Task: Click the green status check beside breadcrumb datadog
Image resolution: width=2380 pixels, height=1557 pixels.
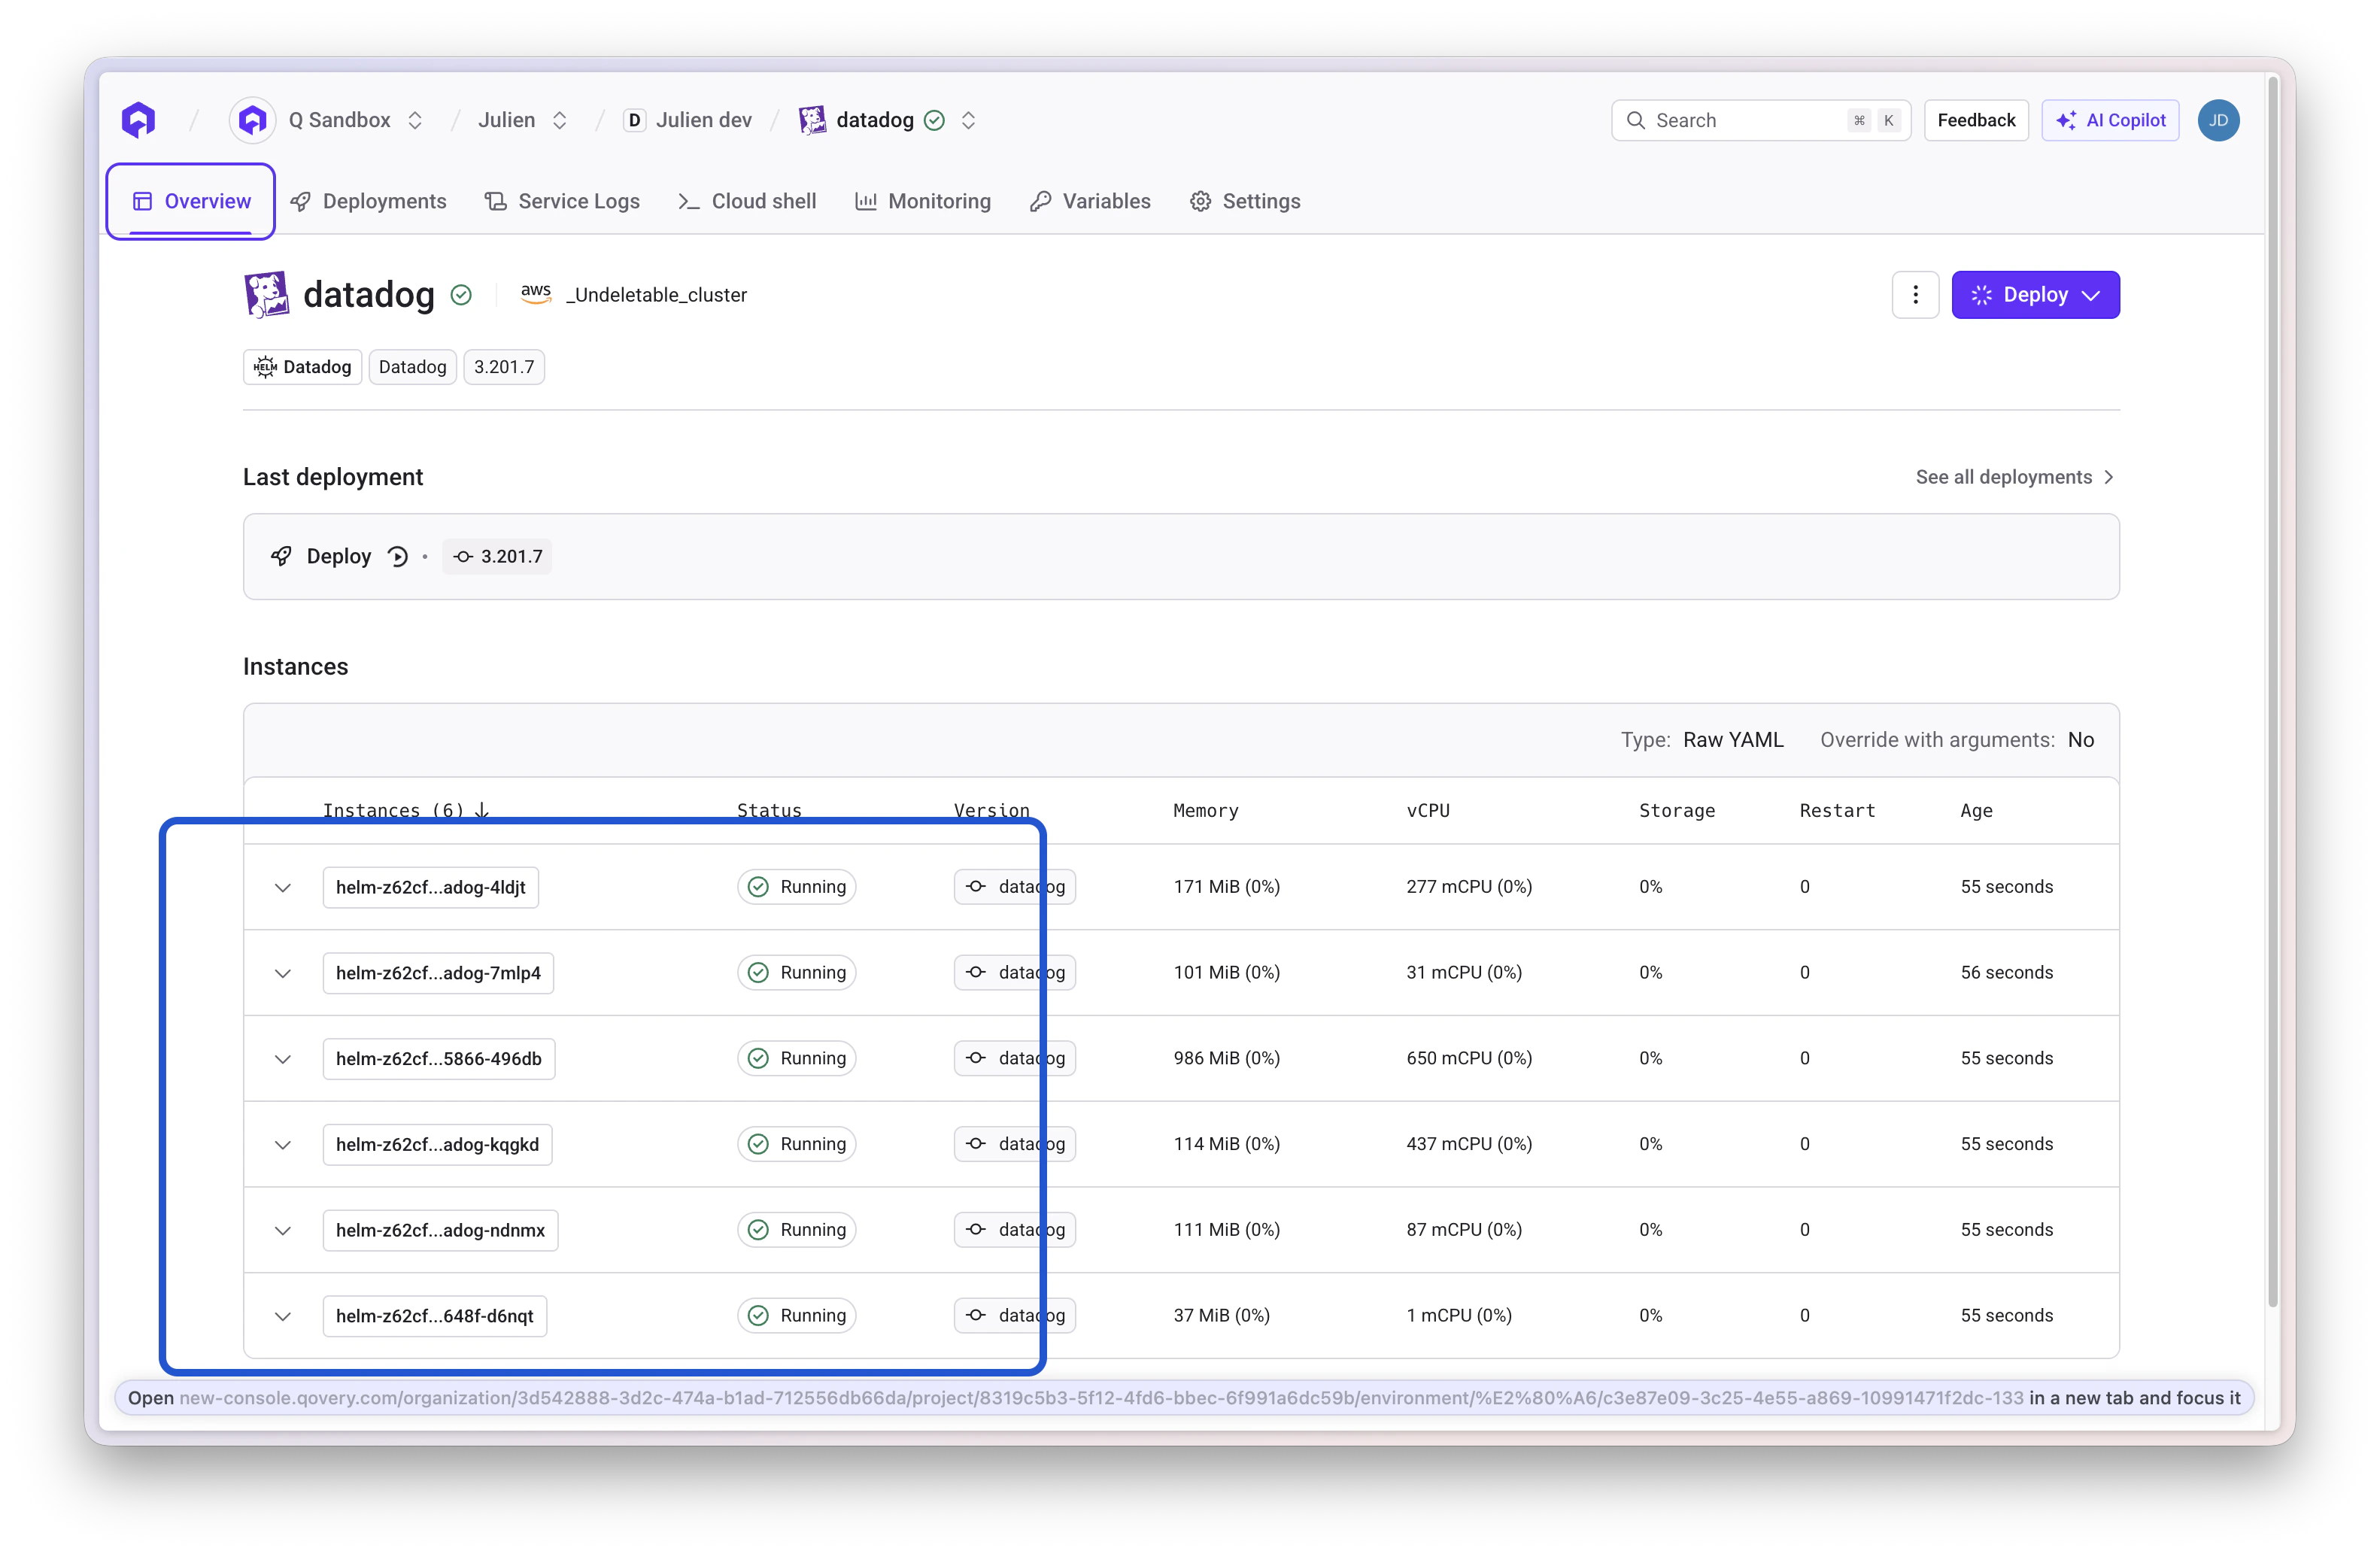Action: point(934,120)
